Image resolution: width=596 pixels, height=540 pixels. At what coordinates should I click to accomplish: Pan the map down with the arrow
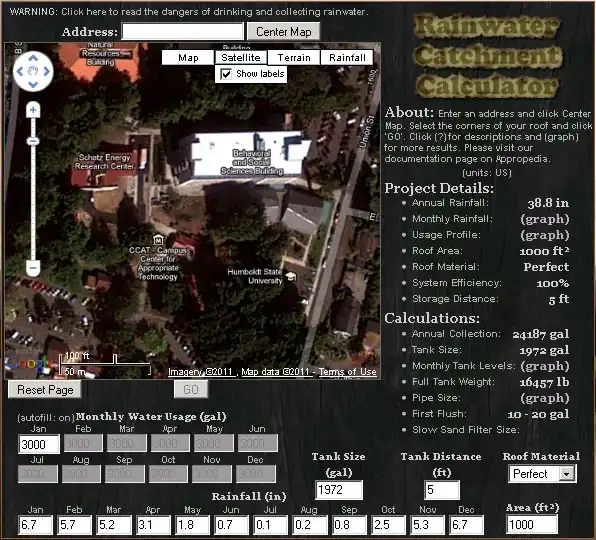[x=33, y=84]
